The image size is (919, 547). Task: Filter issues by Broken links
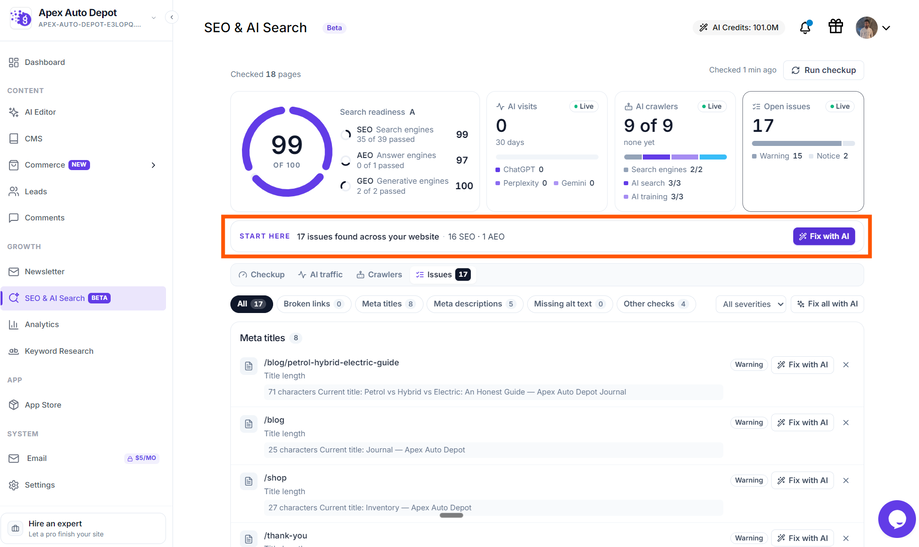point(314,304)
